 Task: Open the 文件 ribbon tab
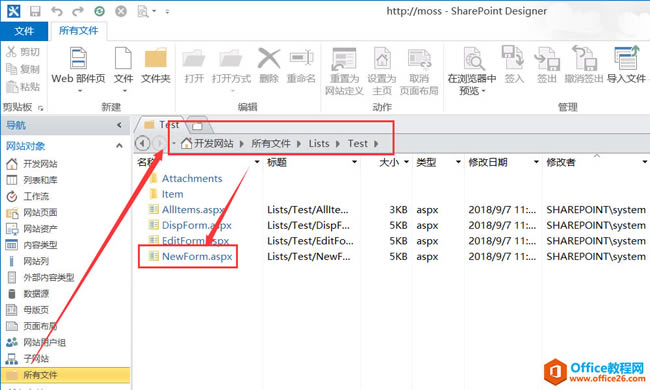(x=24, y=31)
